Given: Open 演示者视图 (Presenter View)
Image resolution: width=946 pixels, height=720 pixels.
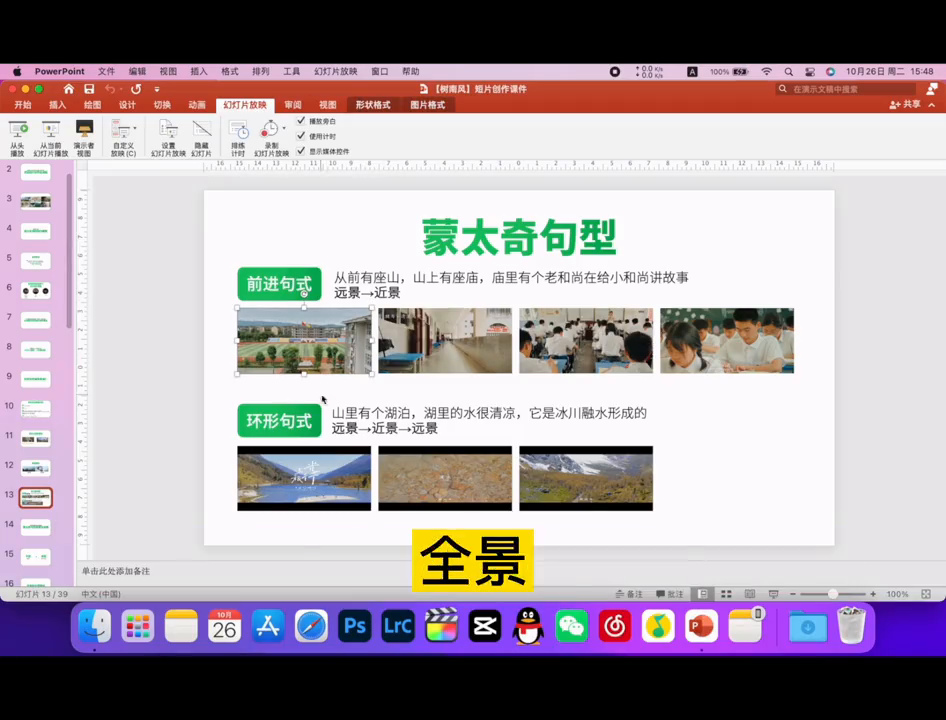Looking at the screenshot, I should [x=84, y=130].
